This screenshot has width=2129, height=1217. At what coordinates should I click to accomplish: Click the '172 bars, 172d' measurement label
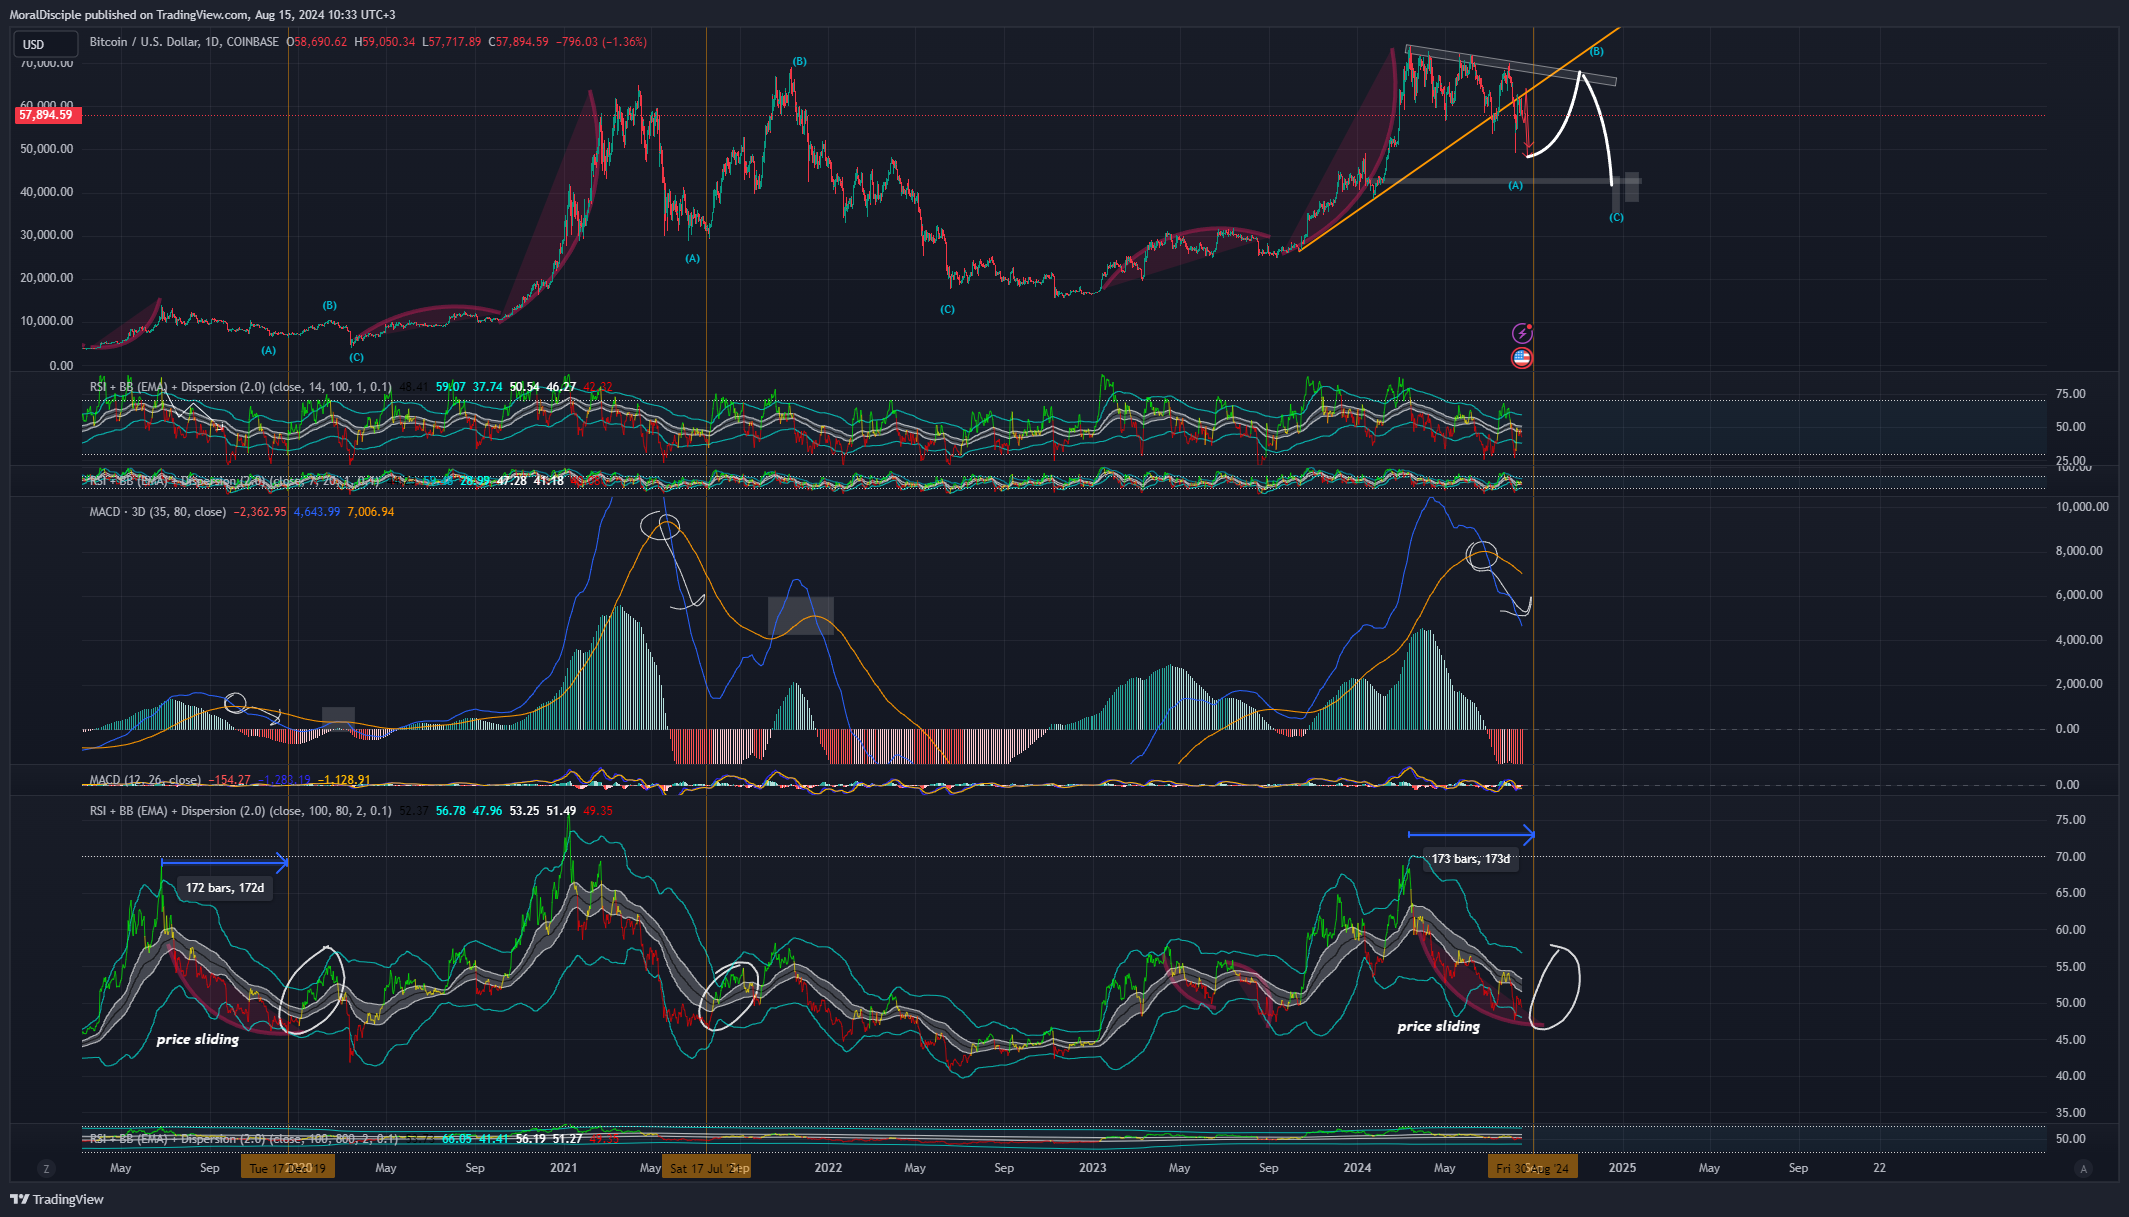point(225,888)
